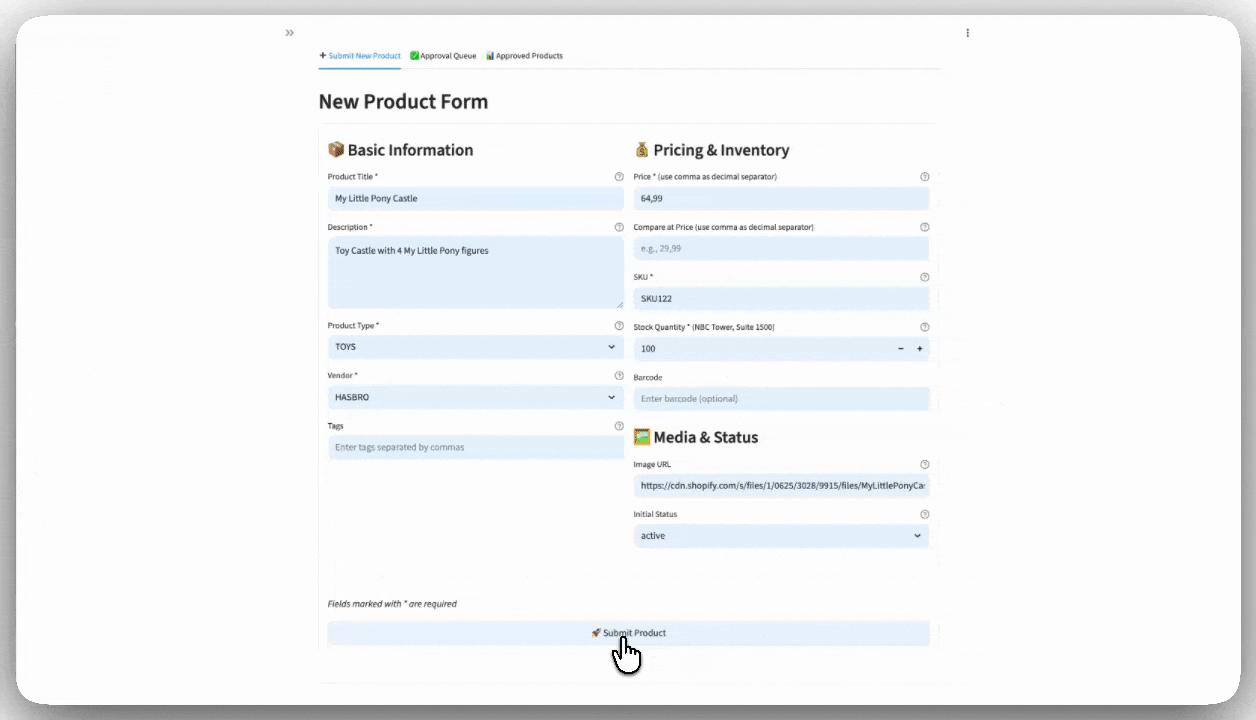
Task: Click the Media & Status heading
Action: click(696, 437)
